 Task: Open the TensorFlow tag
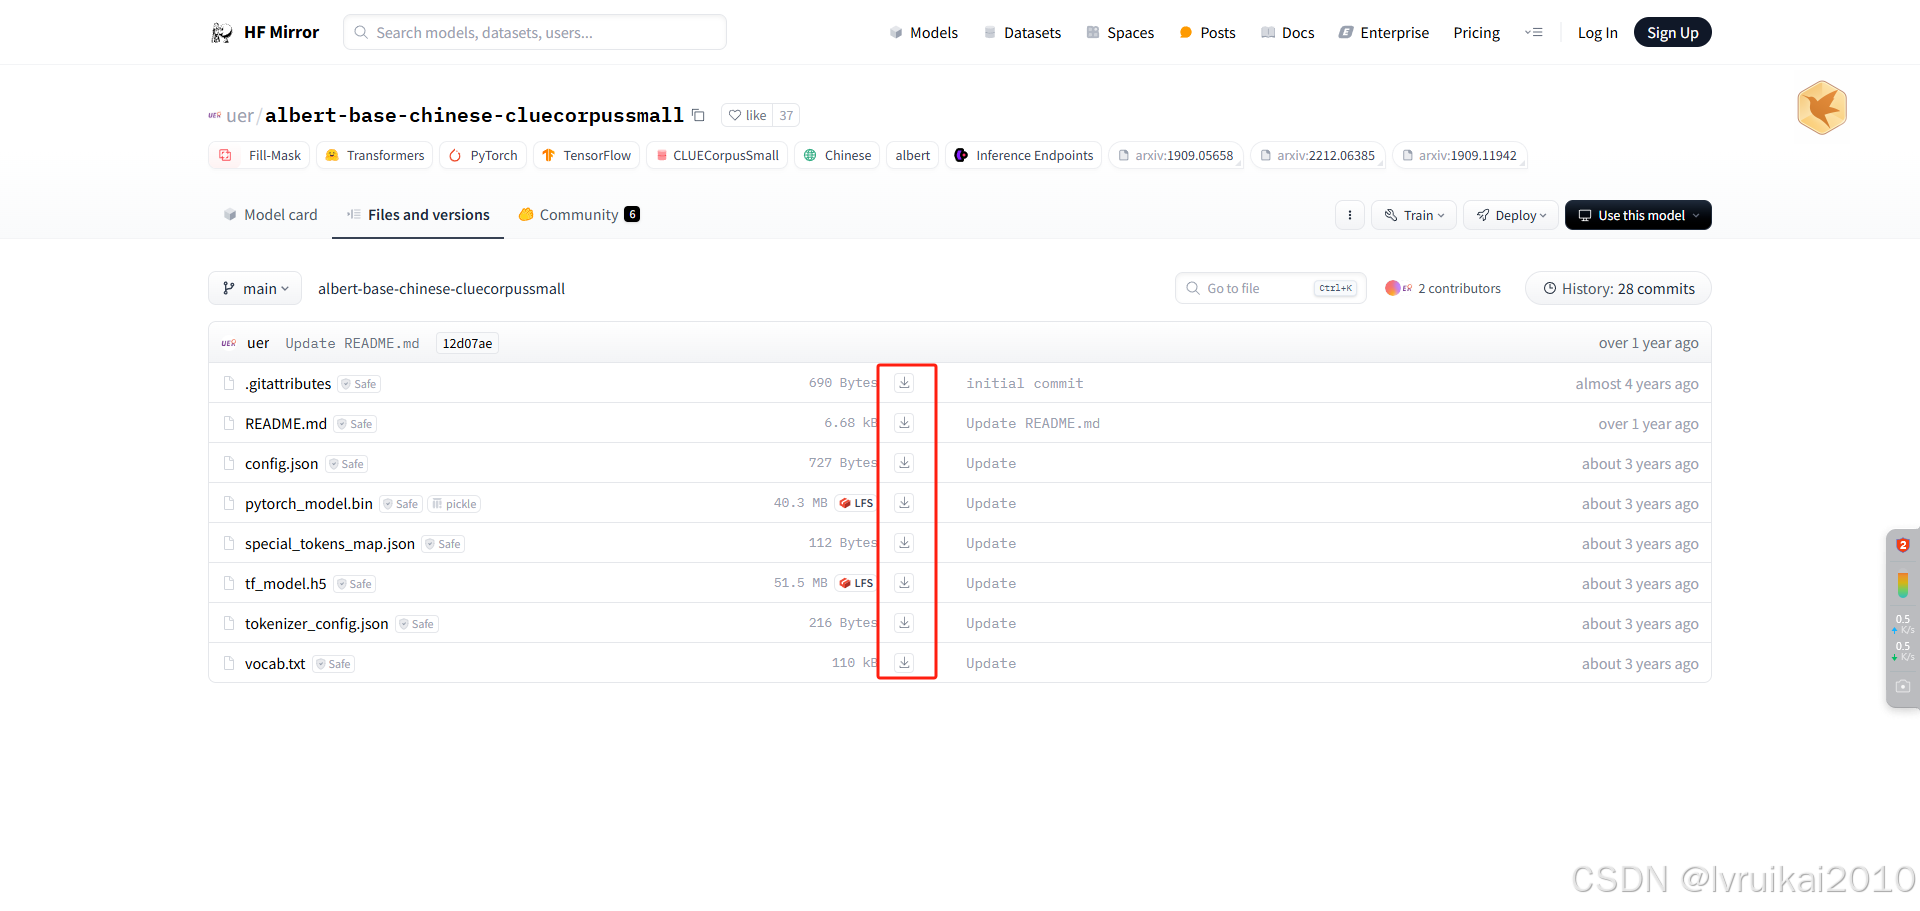pos(586,155)
